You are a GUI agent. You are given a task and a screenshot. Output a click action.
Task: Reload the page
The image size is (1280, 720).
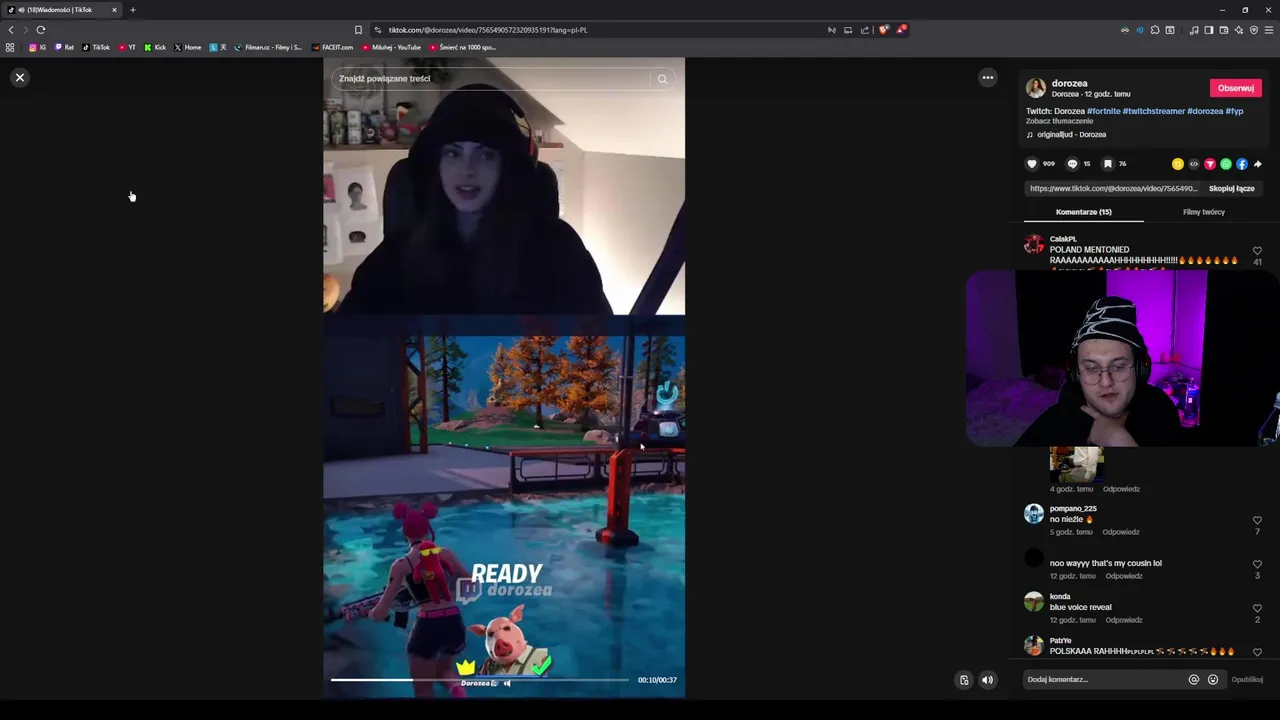click(41, 30)
